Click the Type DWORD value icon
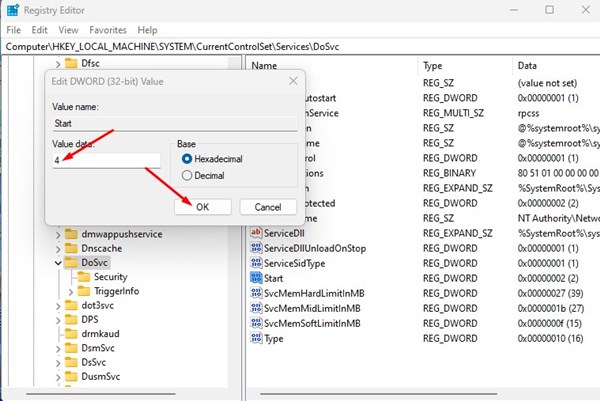The width and height of the screenshot is (600, 401). pyautogui.click(x=256, y=339)
